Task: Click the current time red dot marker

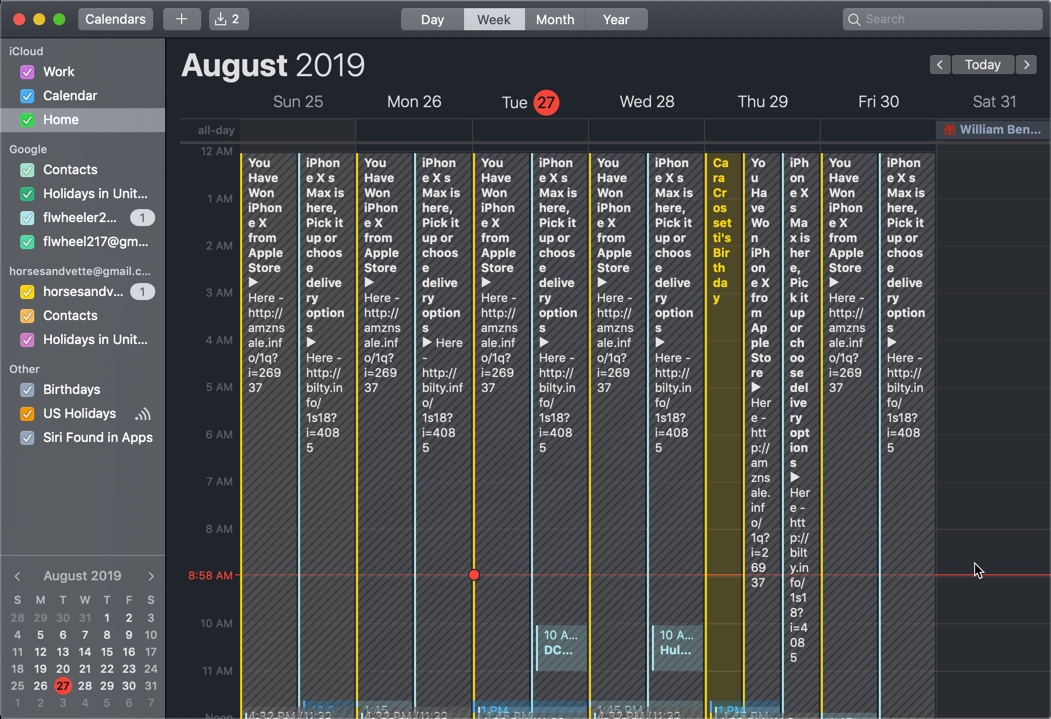Action: [x=474, y=575]
